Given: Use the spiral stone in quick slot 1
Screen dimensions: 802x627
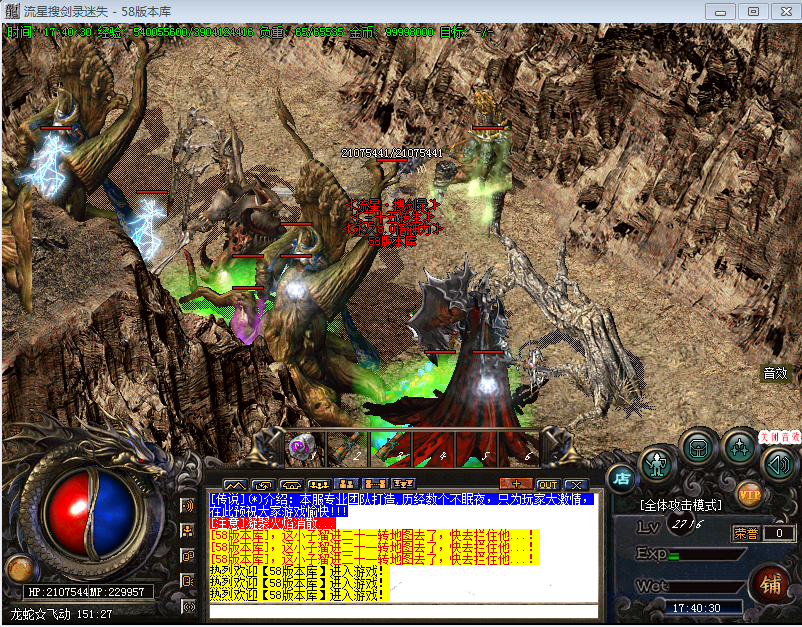Looking at the screenshot, I should 304,449.
